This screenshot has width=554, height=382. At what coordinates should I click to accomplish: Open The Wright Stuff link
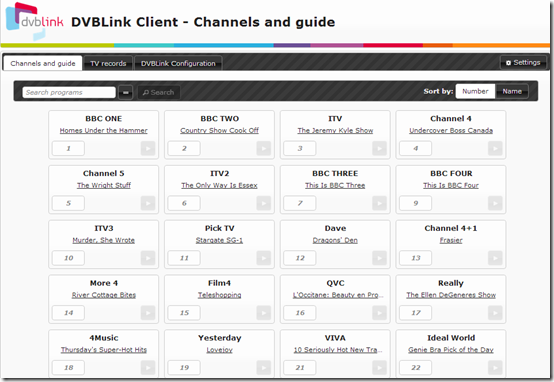coord(104,185)
